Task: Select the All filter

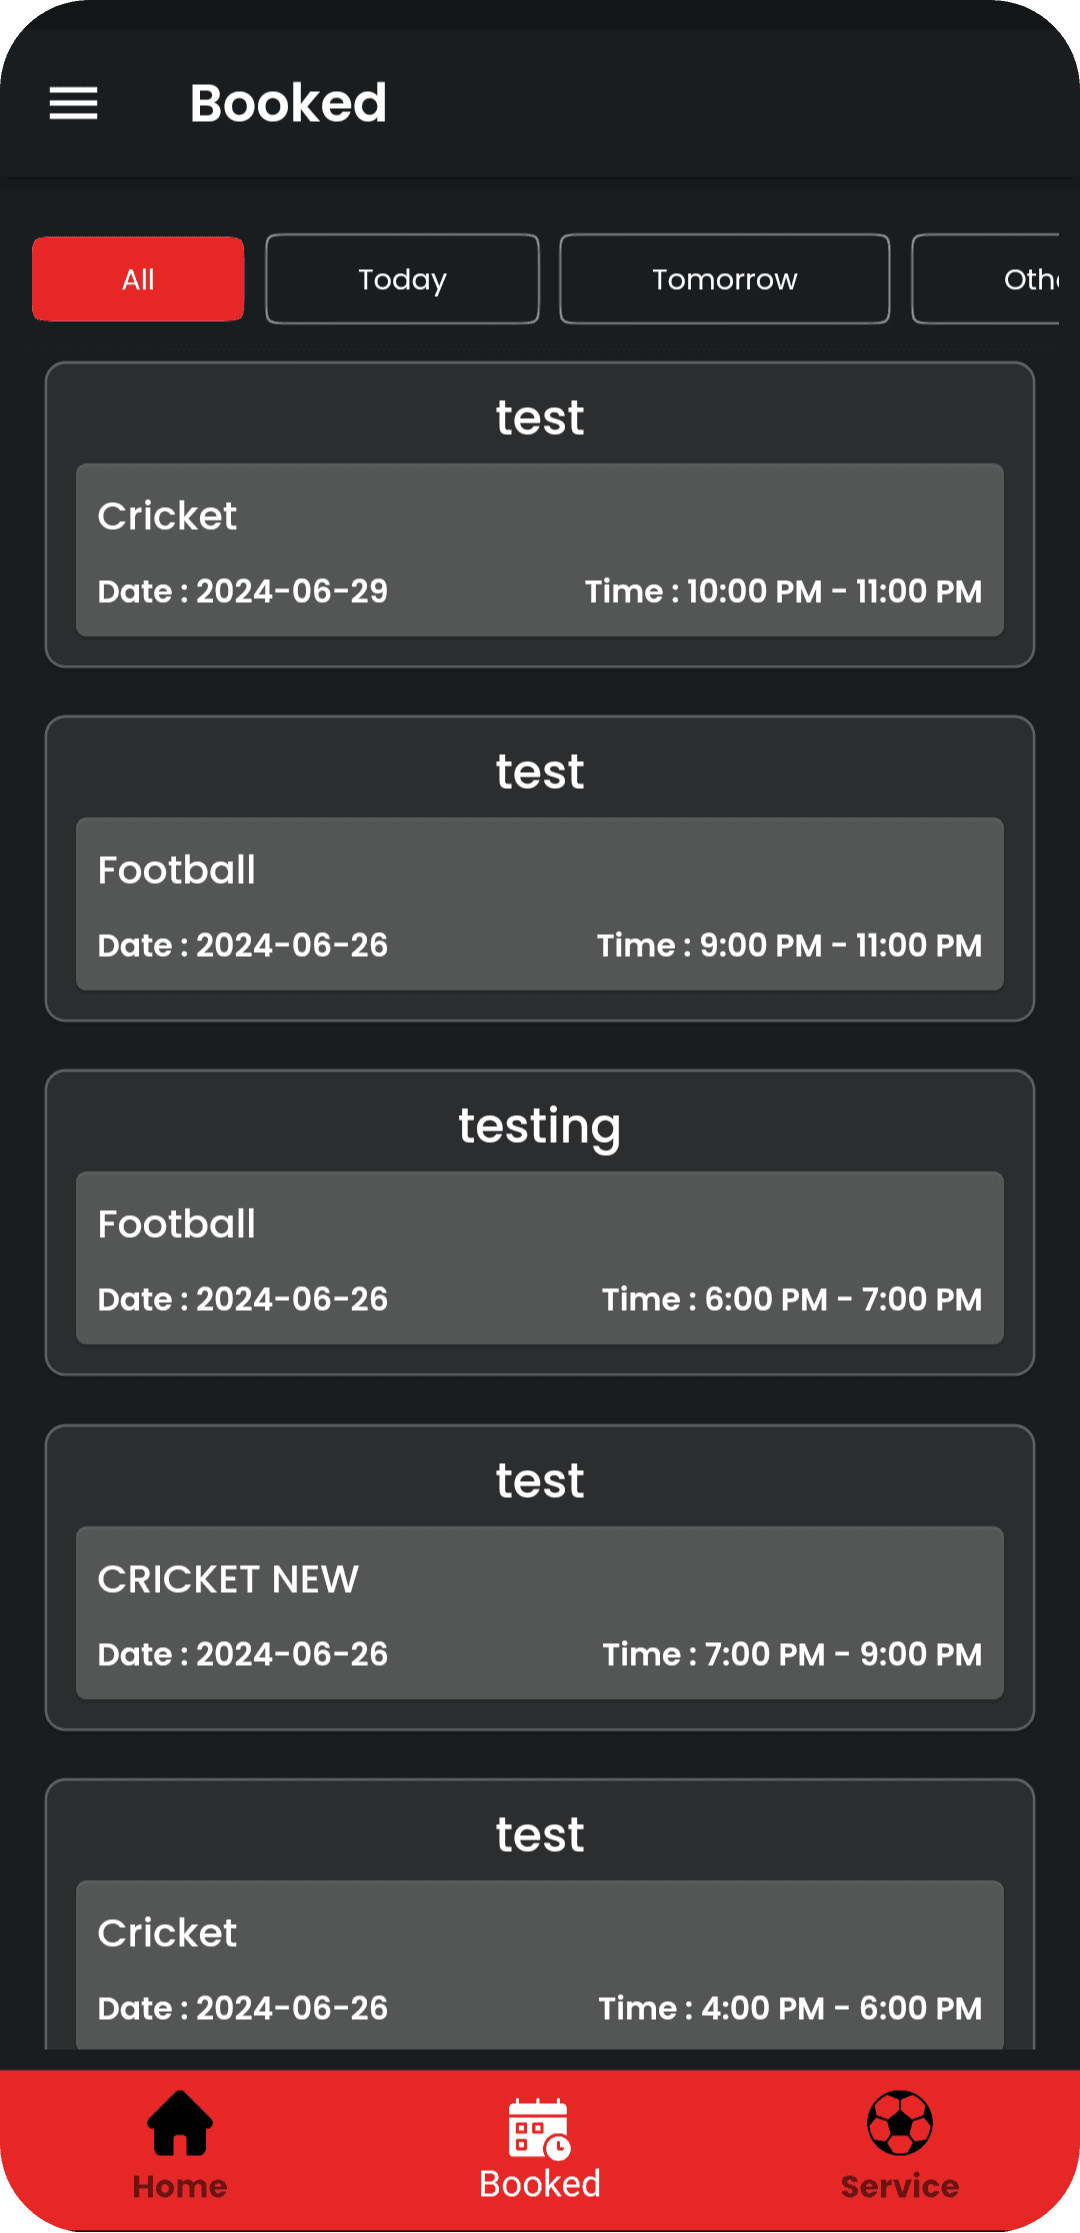Action: pyautogui.click(x=138, y=279)
